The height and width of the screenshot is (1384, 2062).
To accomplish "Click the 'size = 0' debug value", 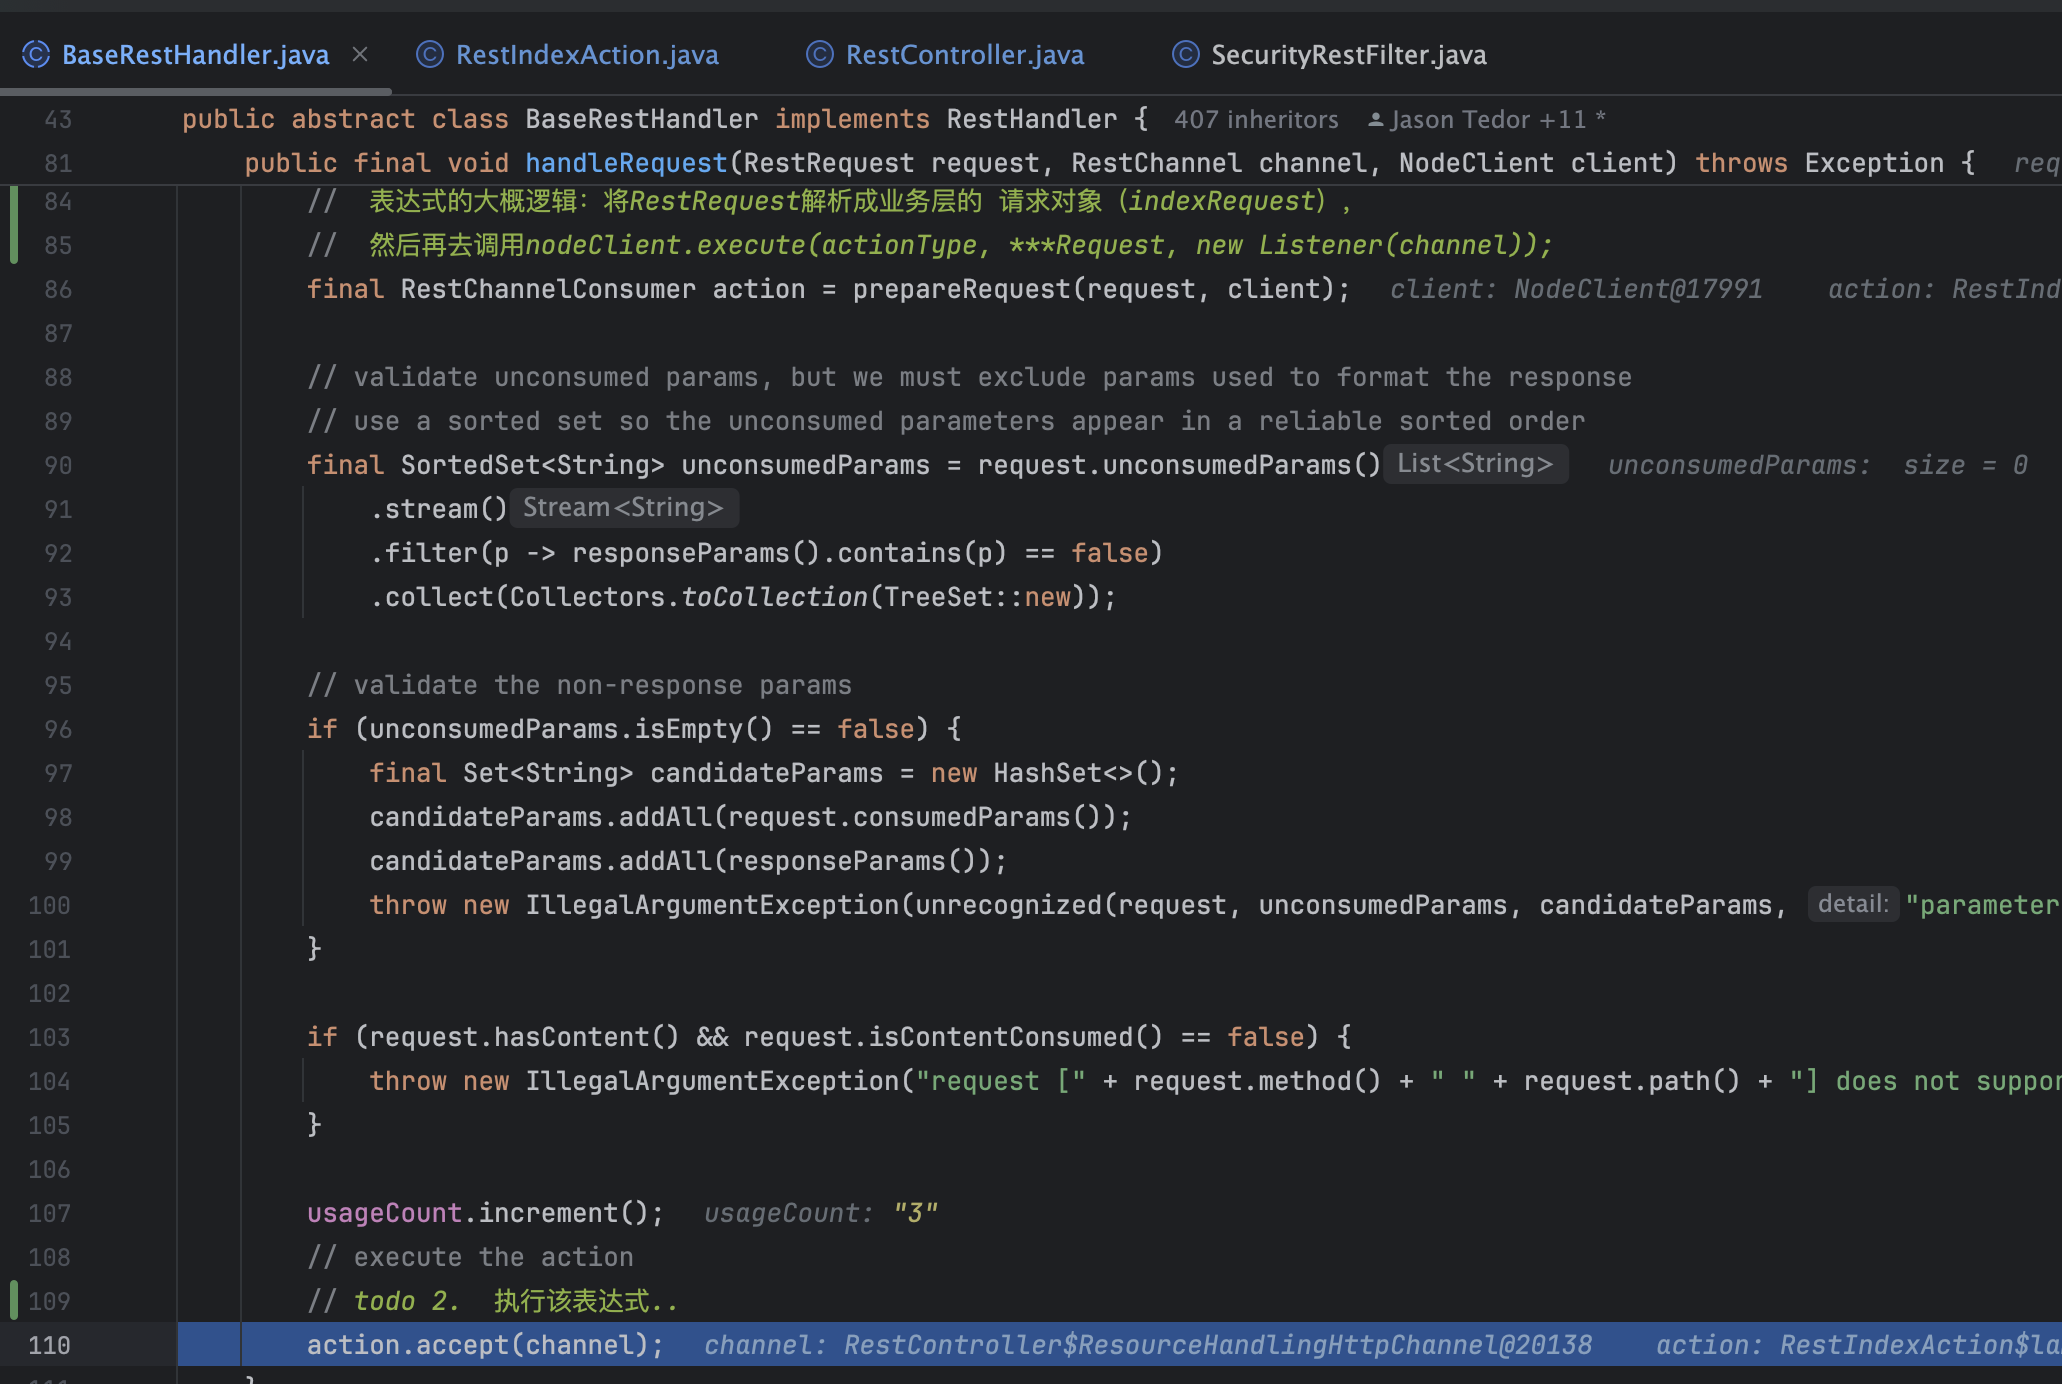I will tap(1965, 465).
